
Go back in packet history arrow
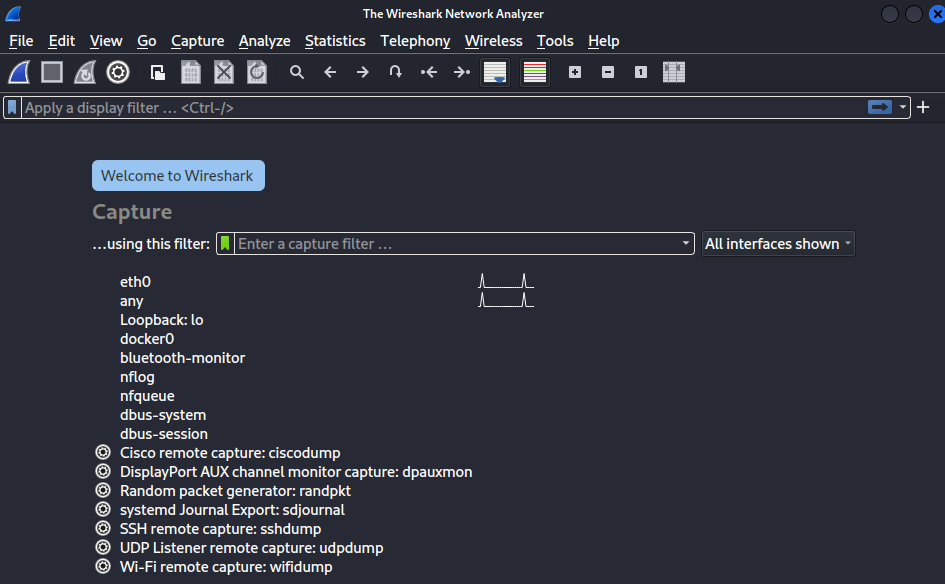(x=330, y=72)
